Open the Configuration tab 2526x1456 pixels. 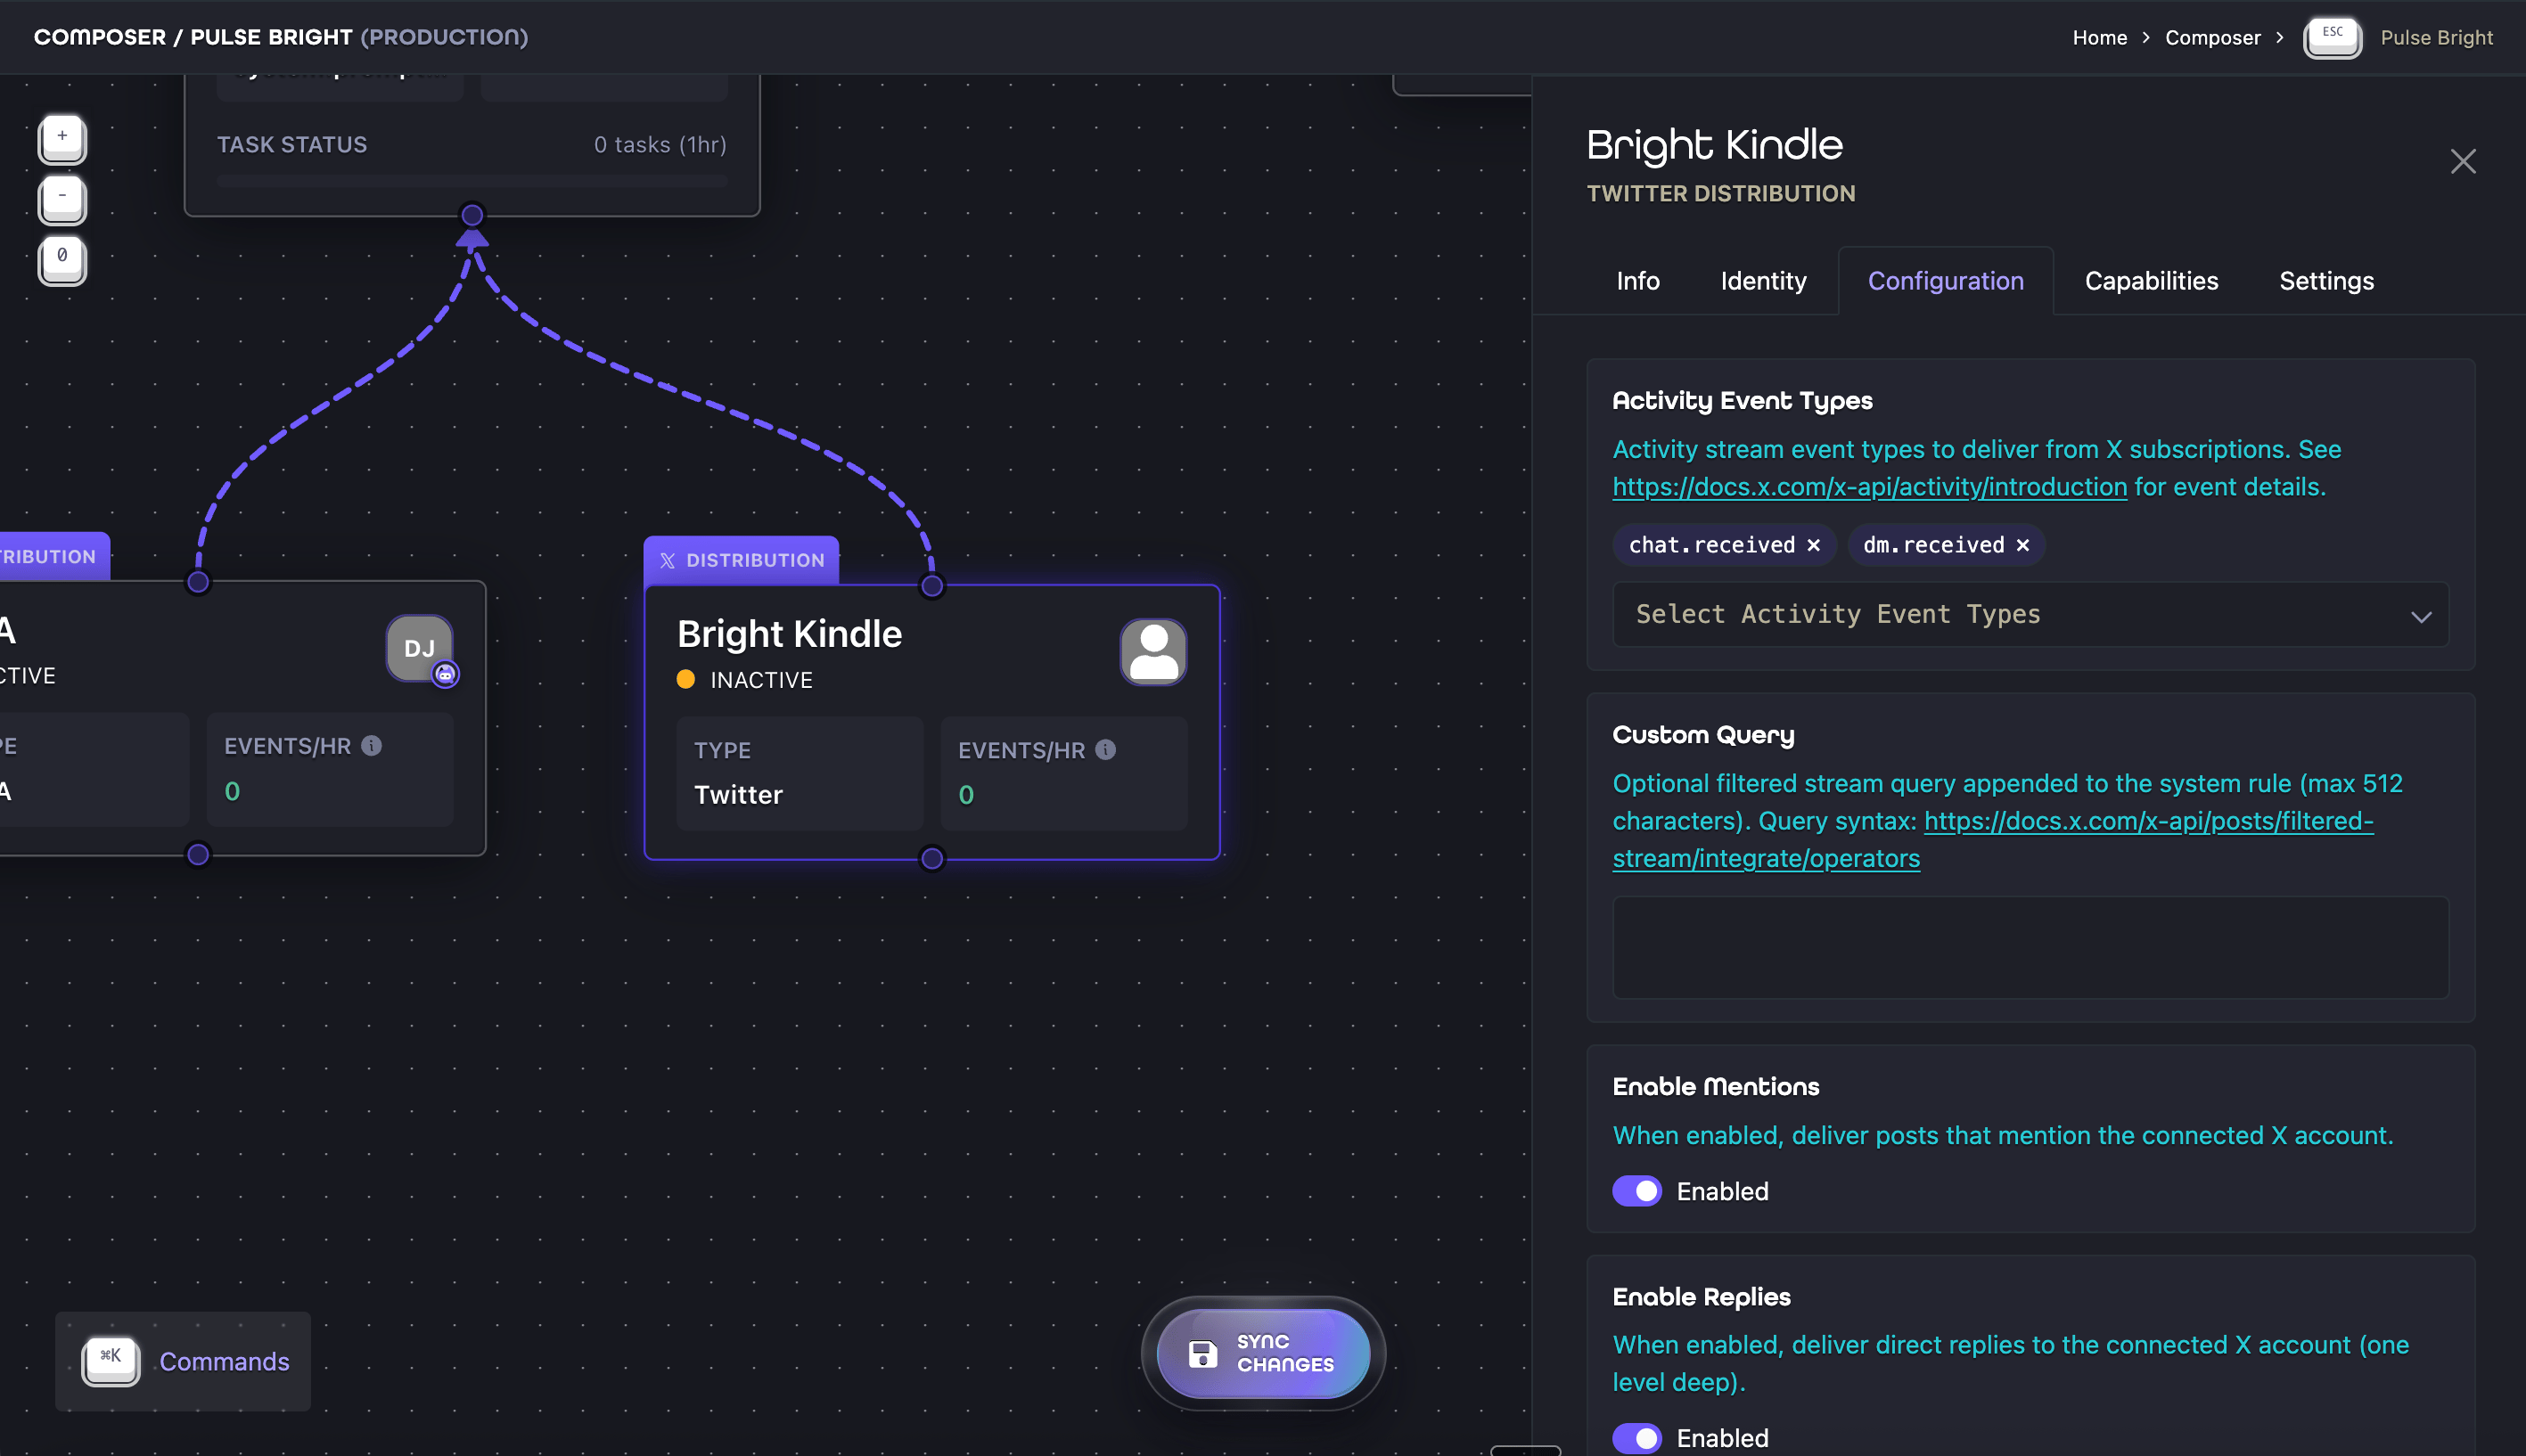(1945, 281)
